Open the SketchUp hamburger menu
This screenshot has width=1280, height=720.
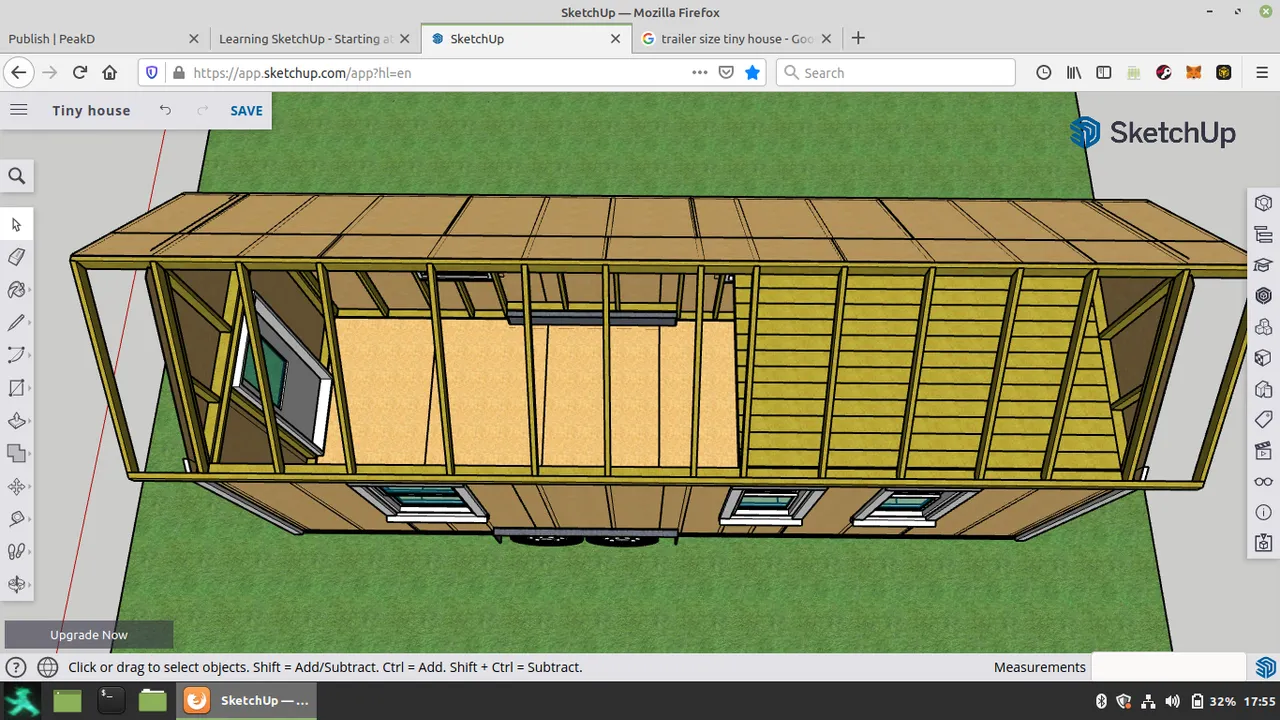point(18,110)
